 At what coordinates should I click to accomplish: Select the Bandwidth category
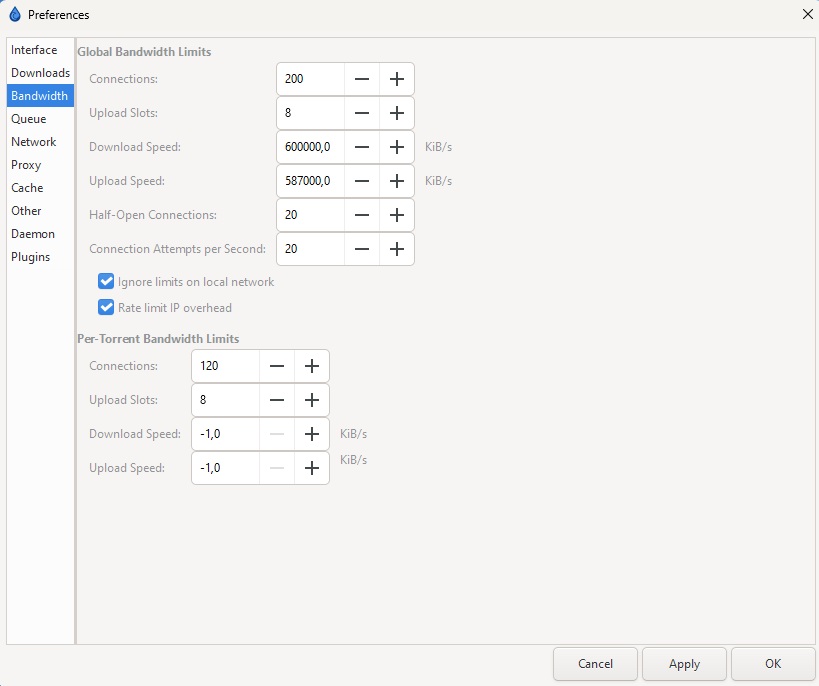(x=40, y=96)
